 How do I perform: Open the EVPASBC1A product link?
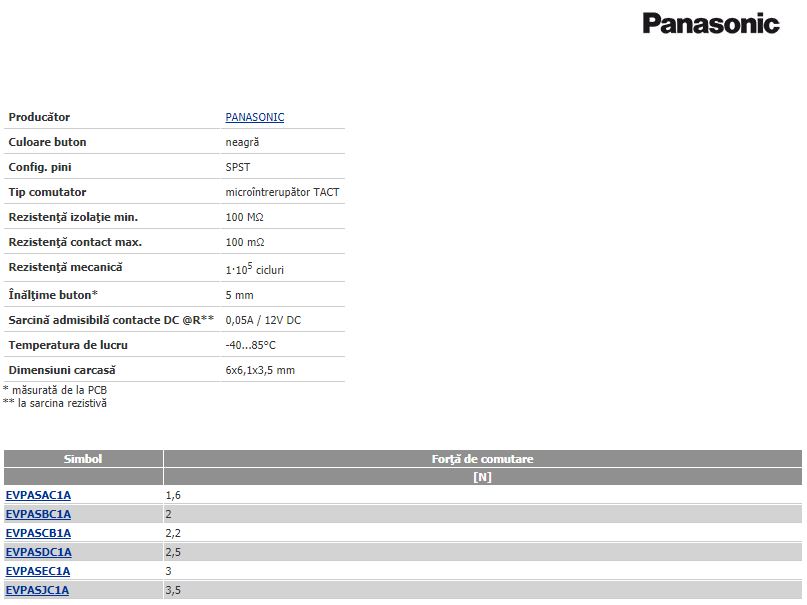38,514
